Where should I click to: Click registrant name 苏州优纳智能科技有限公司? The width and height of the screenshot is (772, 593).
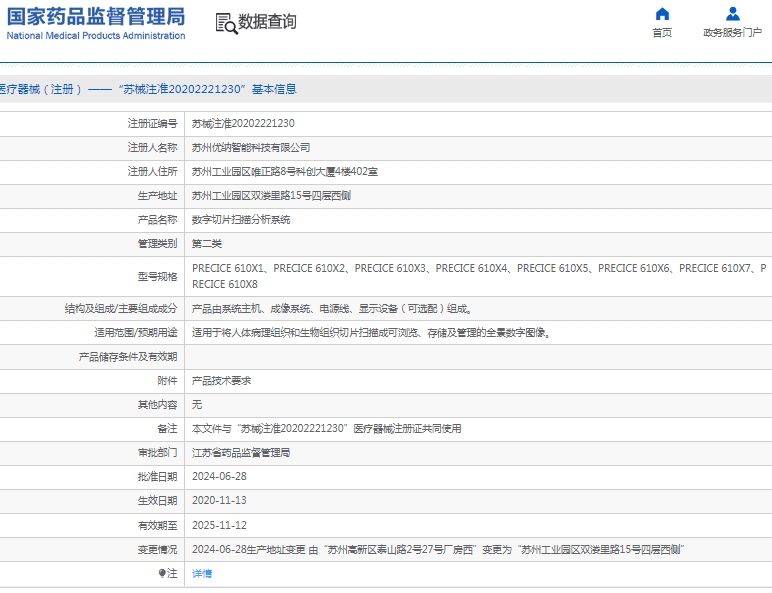tap(251, 147)
